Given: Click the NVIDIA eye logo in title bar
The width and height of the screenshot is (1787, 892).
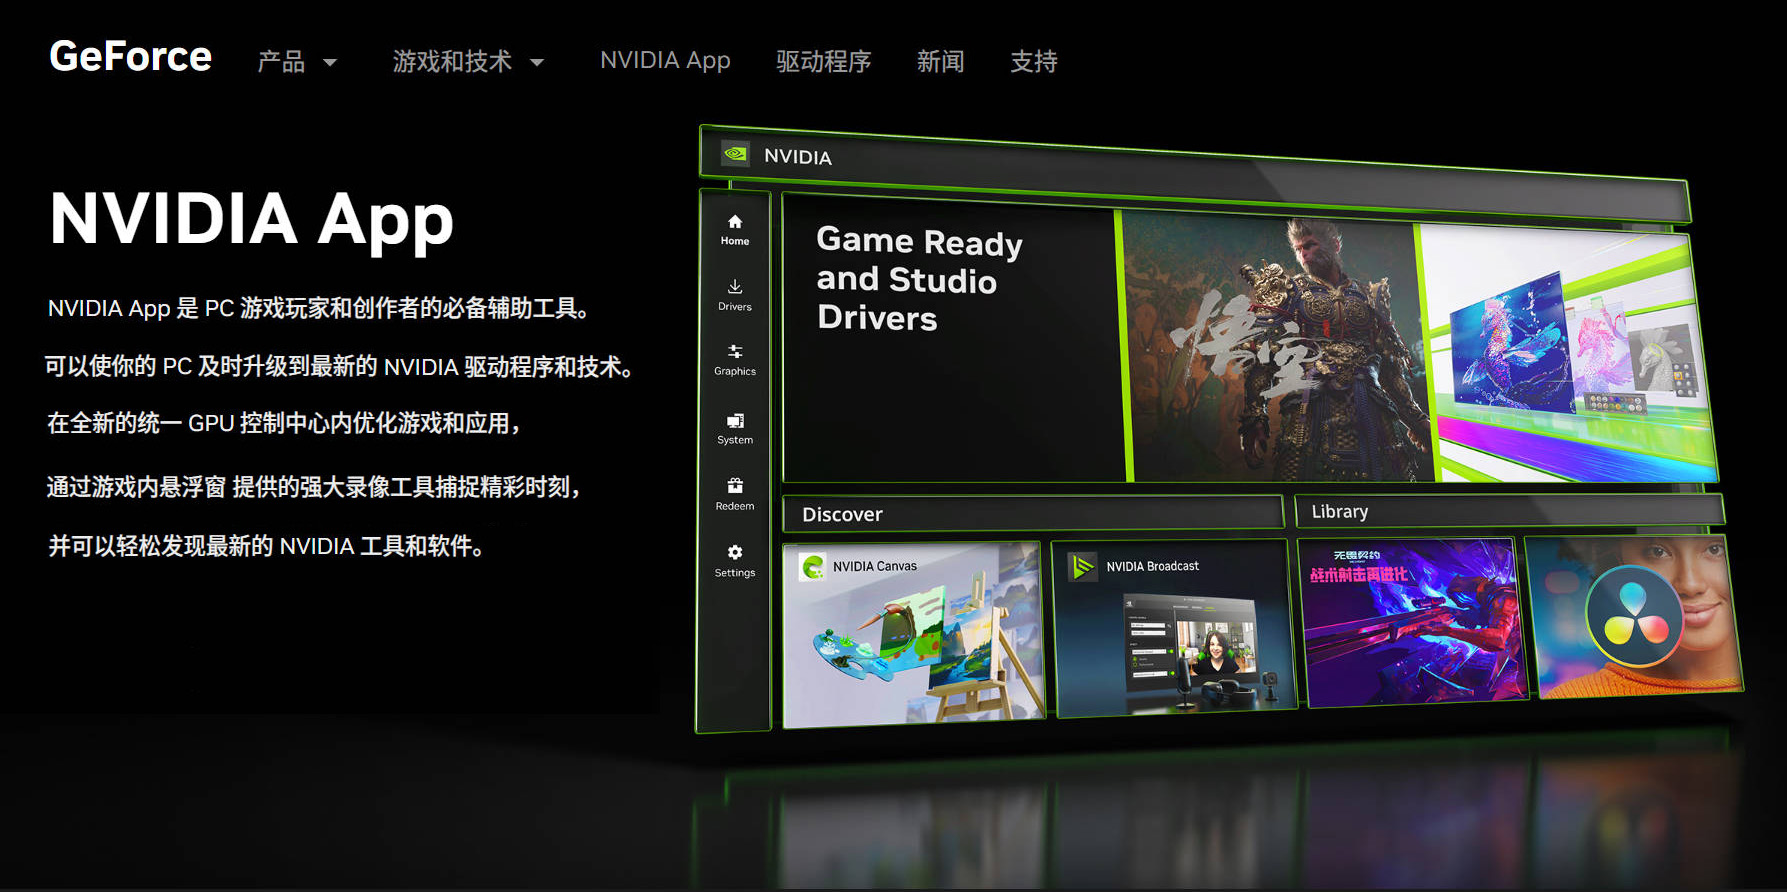Looking at the screenshot, I should point(736,153).
